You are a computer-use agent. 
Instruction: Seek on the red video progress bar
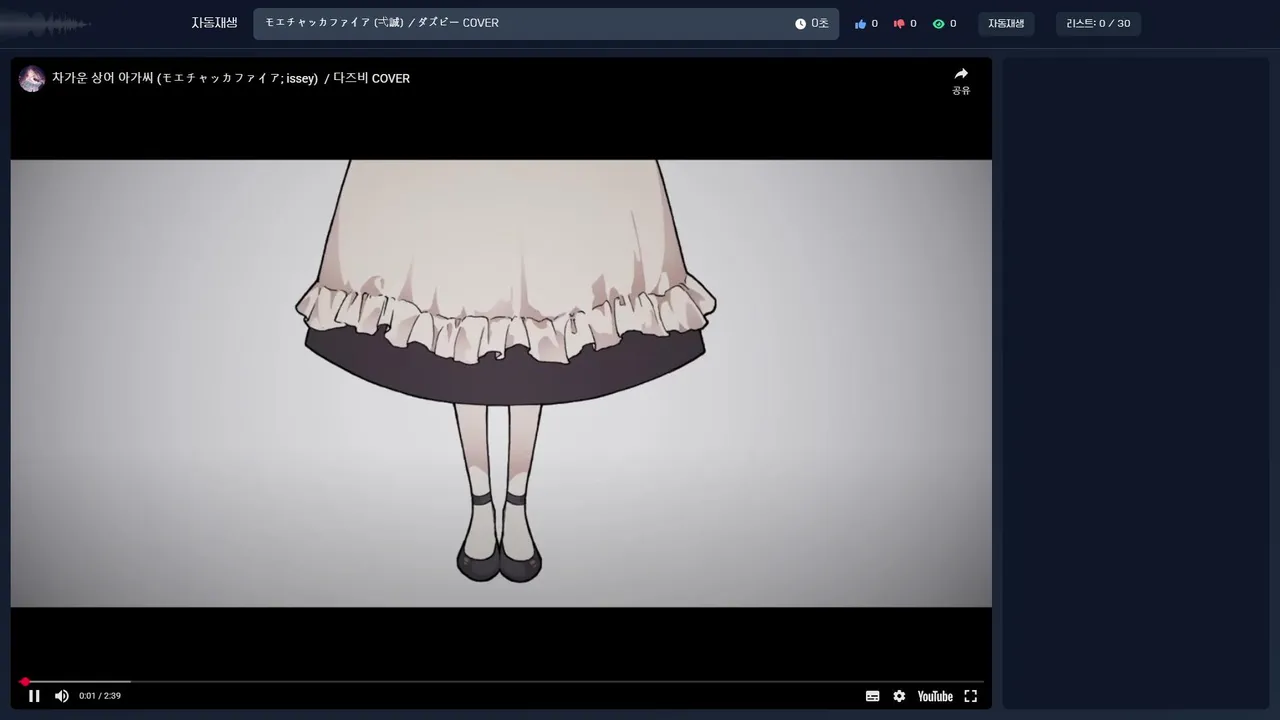pos(501,682)
